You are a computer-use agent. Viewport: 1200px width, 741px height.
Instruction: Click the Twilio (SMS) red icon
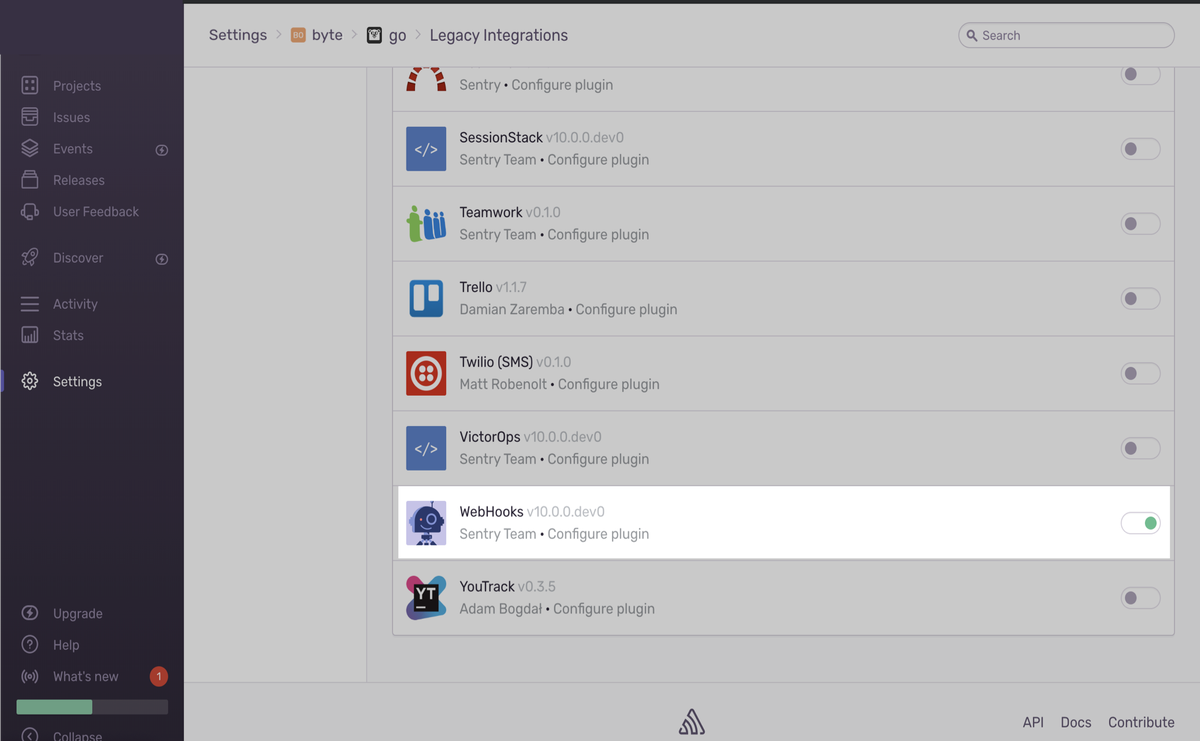tap(426, 374)
